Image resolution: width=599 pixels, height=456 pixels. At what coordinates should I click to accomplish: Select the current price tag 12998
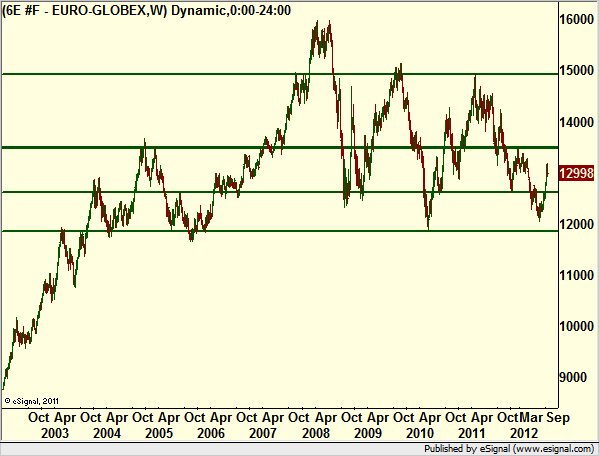(576, 173)
